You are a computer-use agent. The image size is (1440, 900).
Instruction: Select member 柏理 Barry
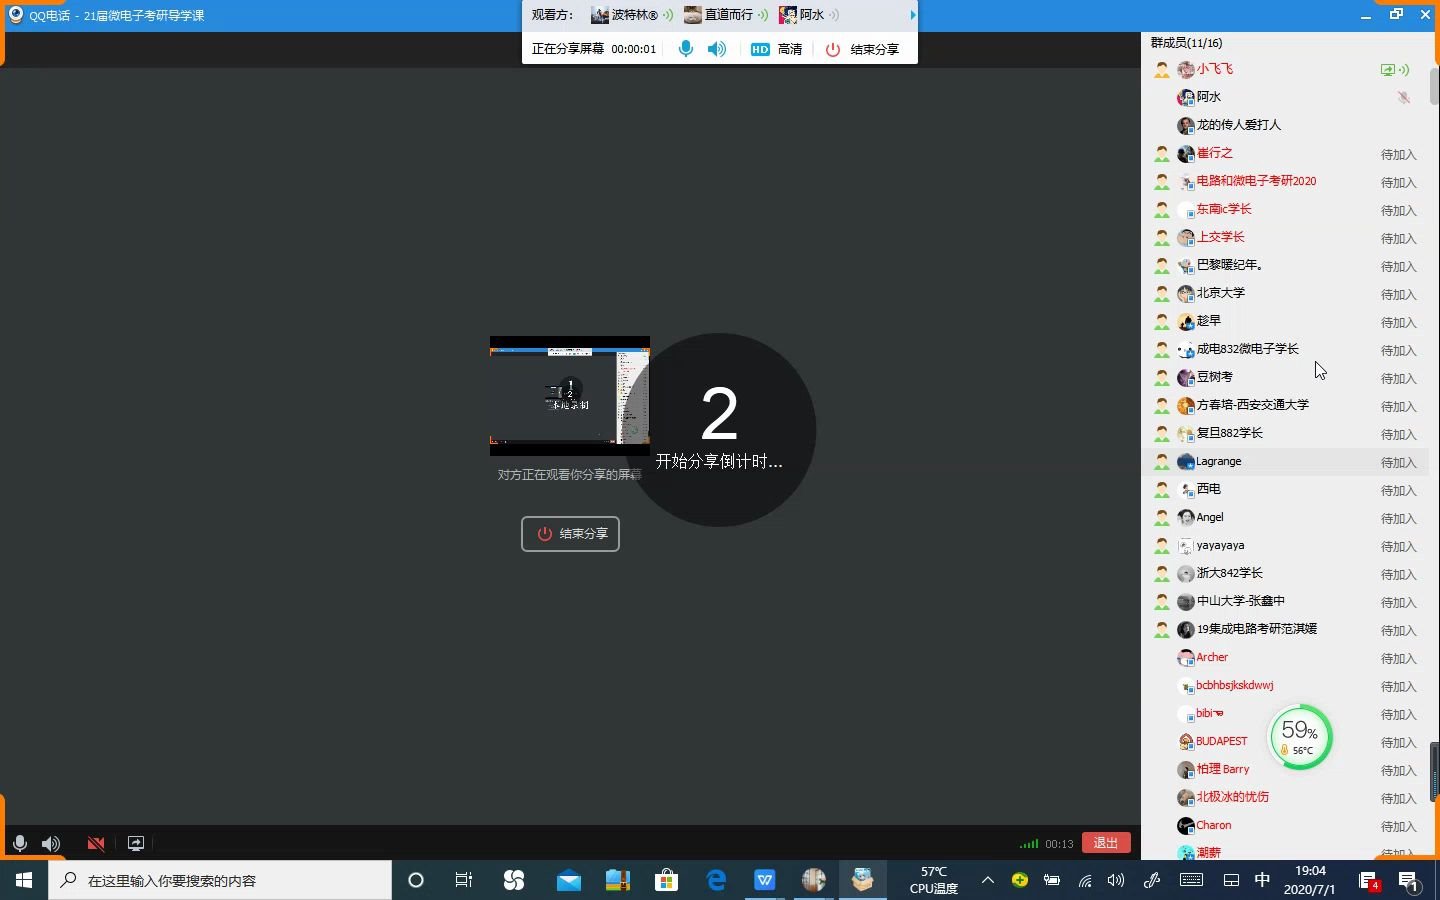1223,769
